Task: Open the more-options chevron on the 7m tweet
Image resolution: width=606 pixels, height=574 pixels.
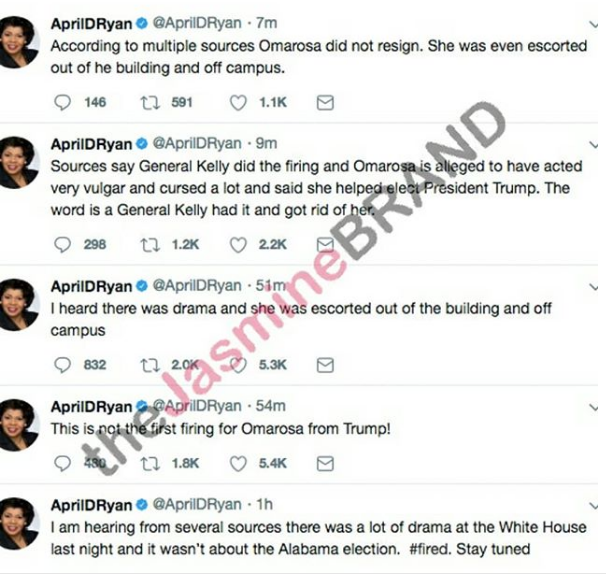Action: pos(594,25)
